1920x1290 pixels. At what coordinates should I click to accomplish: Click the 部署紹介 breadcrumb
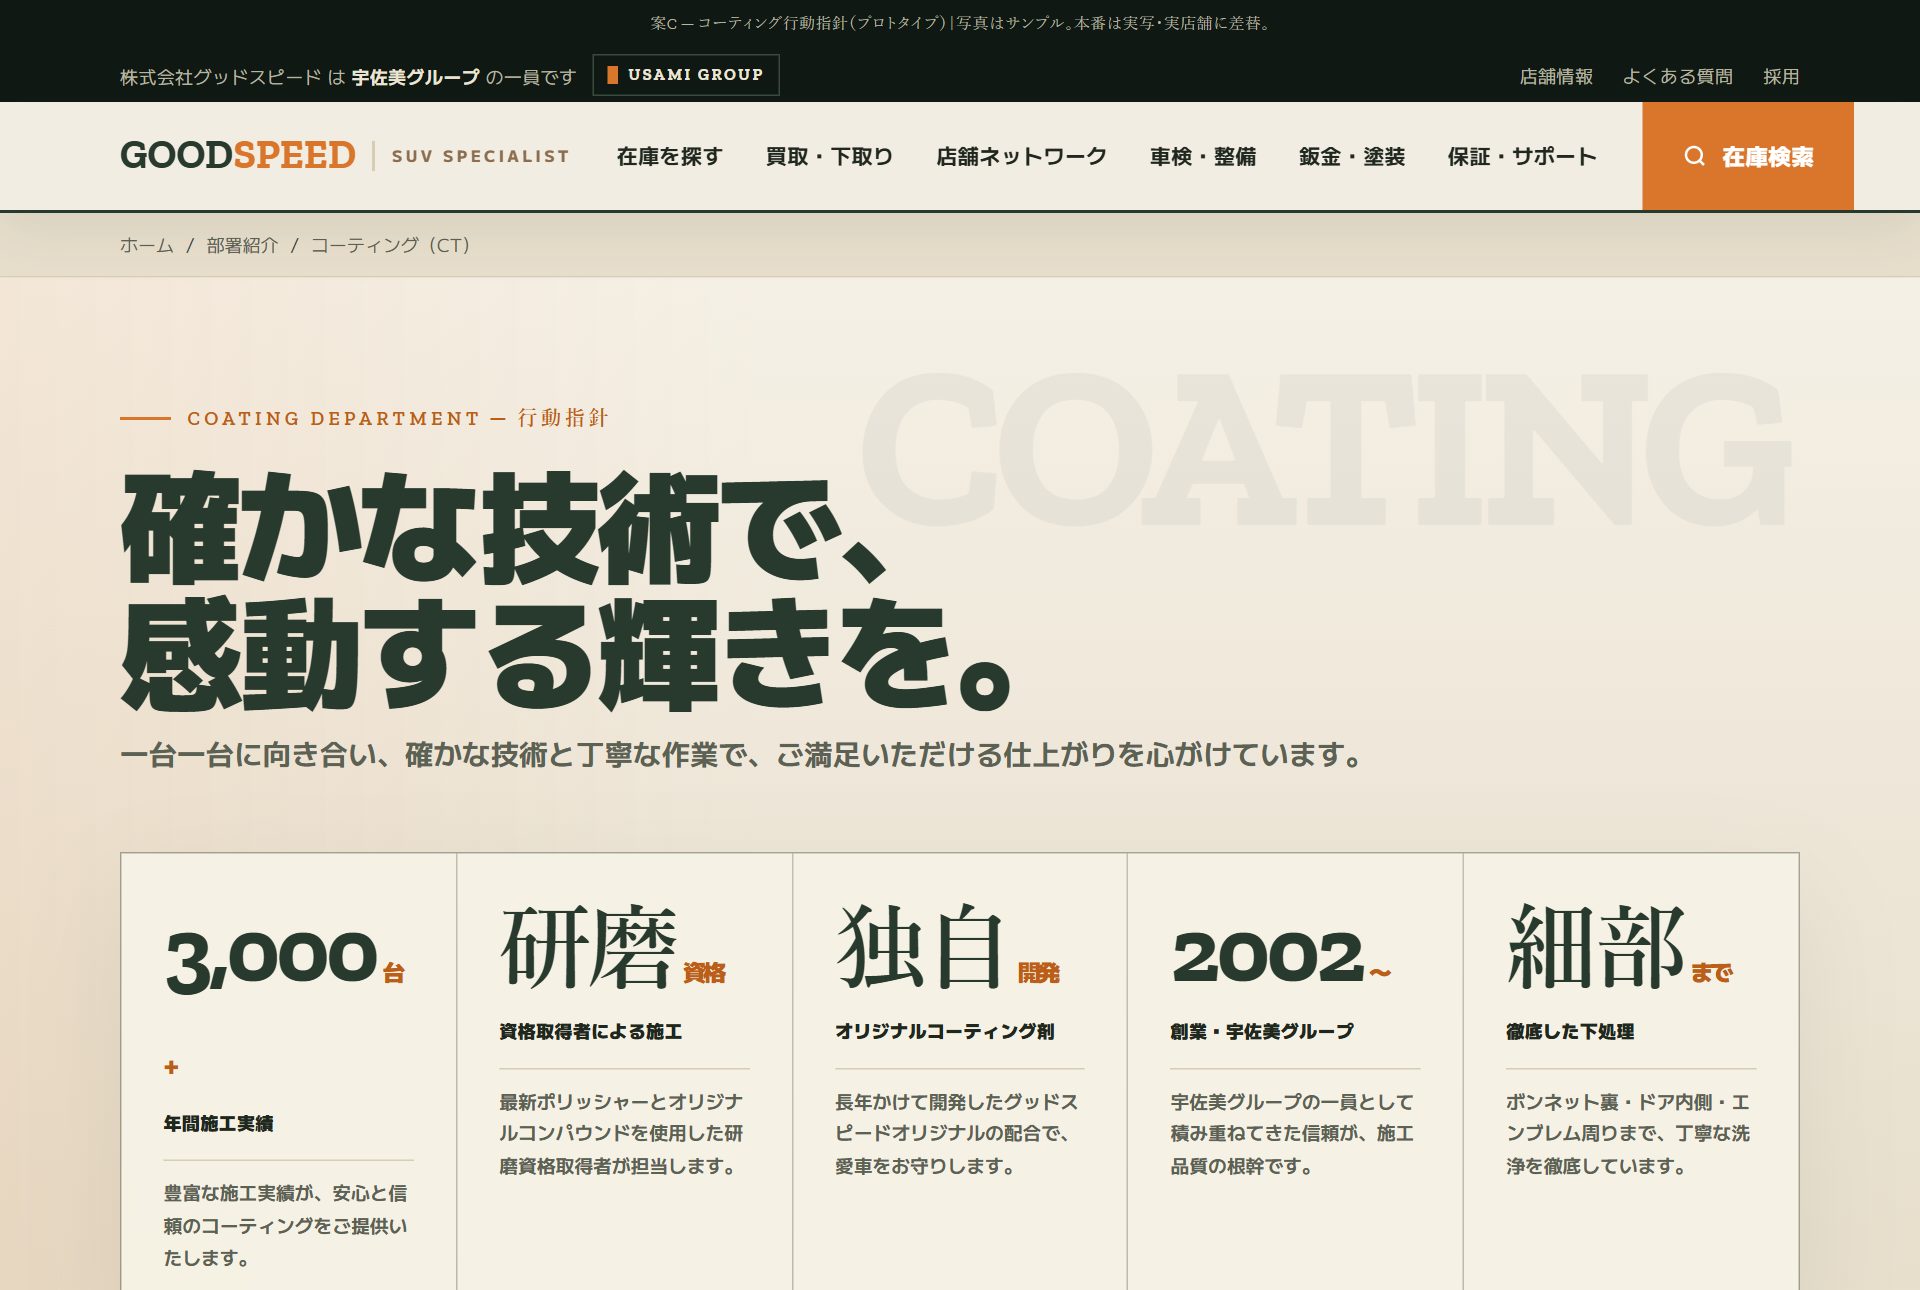pyautogui.click(x=242, y=245)
